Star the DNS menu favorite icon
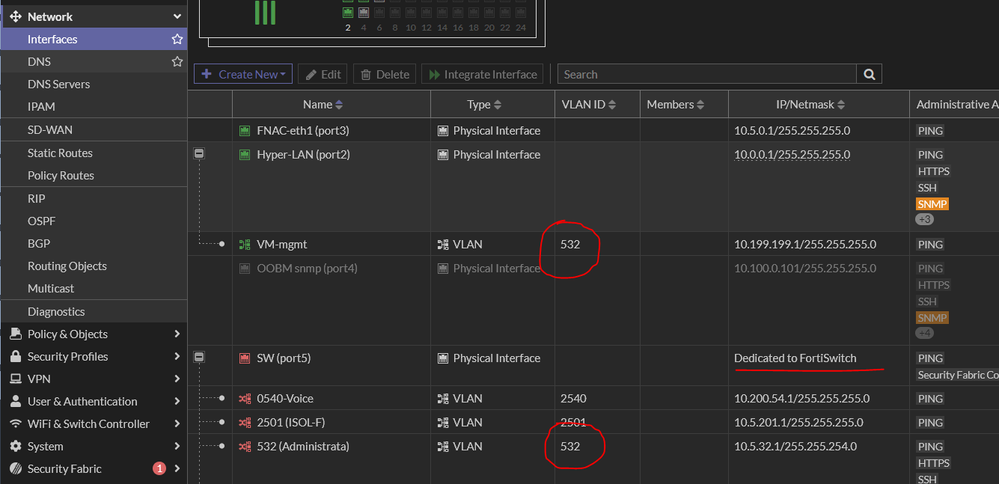Image resolution: width=999 pixels, height=484 pixels. [177, 62]
